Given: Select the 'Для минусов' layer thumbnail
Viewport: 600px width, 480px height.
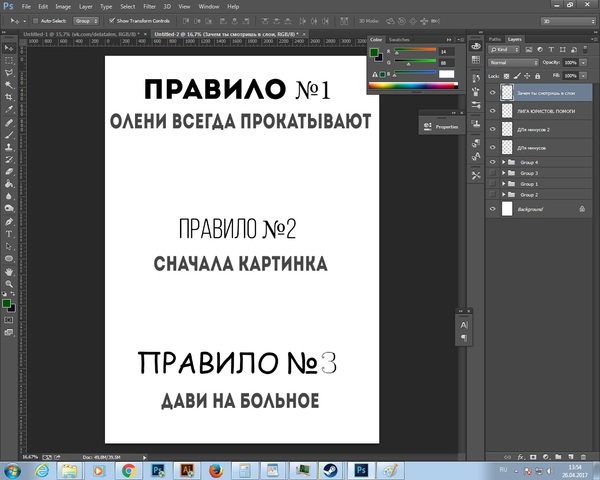Looking at the screenshot, I should coord(507,147).
